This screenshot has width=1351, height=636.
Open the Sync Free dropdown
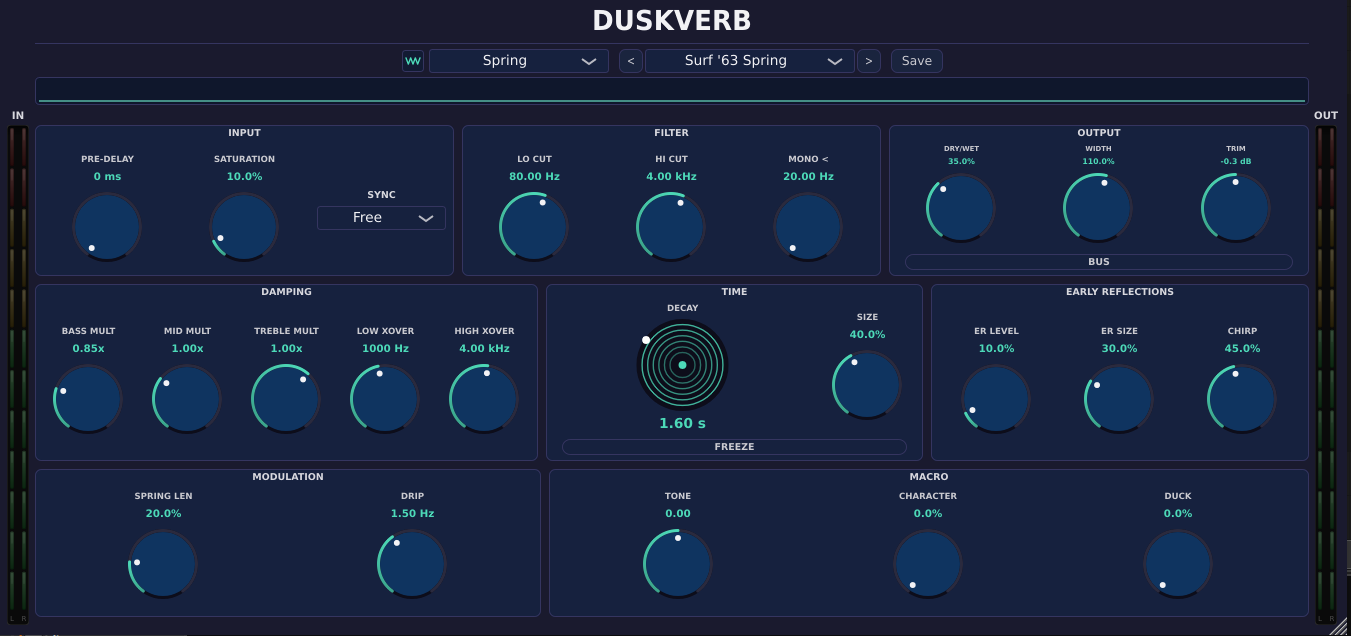pyautogui.click(x=381, y=218)
